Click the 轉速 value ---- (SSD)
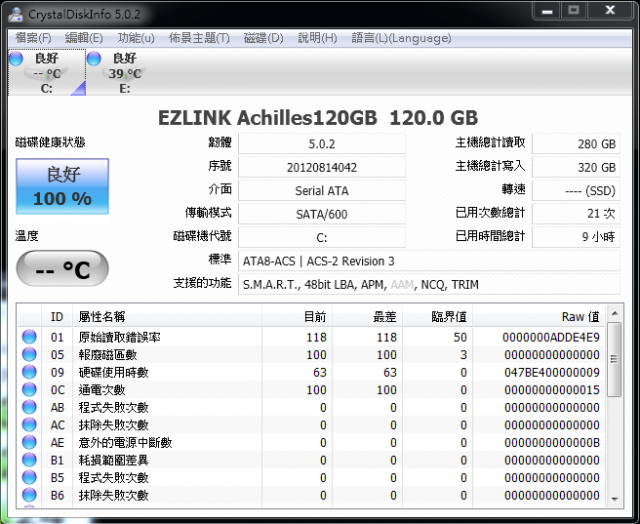Viewport: 640px width, 524px height. [x=576, y=191]
